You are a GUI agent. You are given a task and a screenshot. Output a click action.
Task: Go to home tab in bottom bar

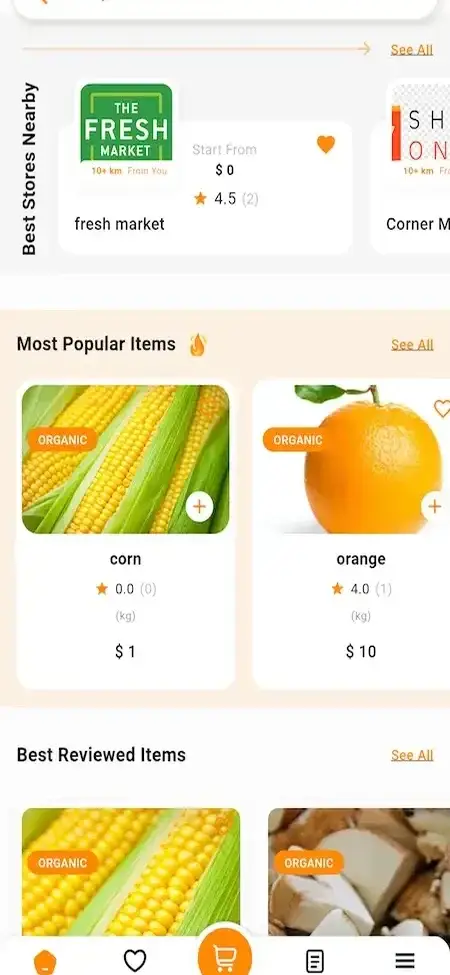pos(45,962)
